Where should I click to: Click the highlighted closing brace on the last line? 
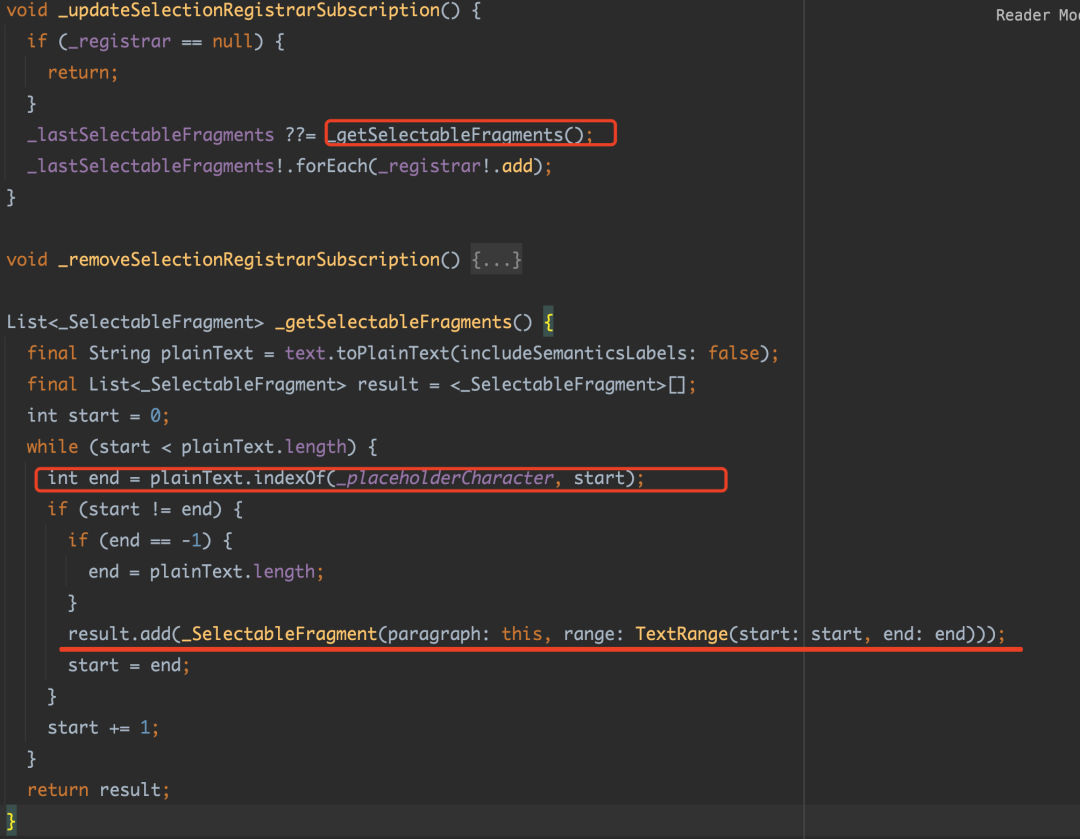(10, 821)
